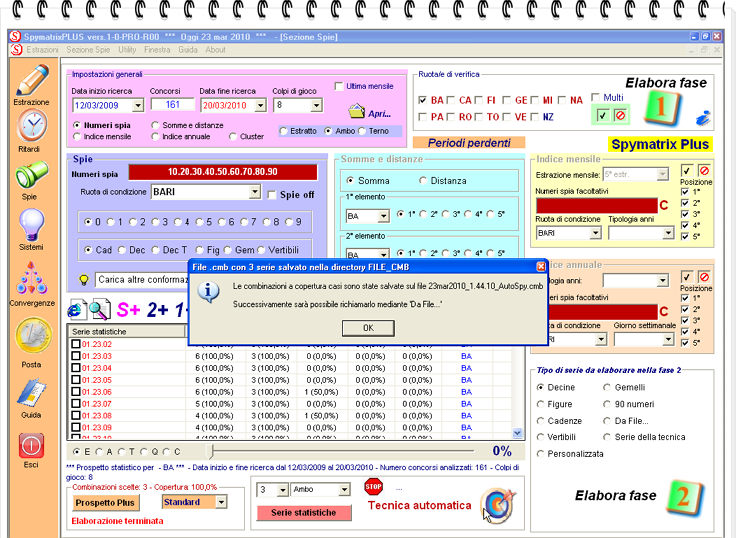Click the yellow bulb beside Carica altre conformazioni

coord(84,280)
